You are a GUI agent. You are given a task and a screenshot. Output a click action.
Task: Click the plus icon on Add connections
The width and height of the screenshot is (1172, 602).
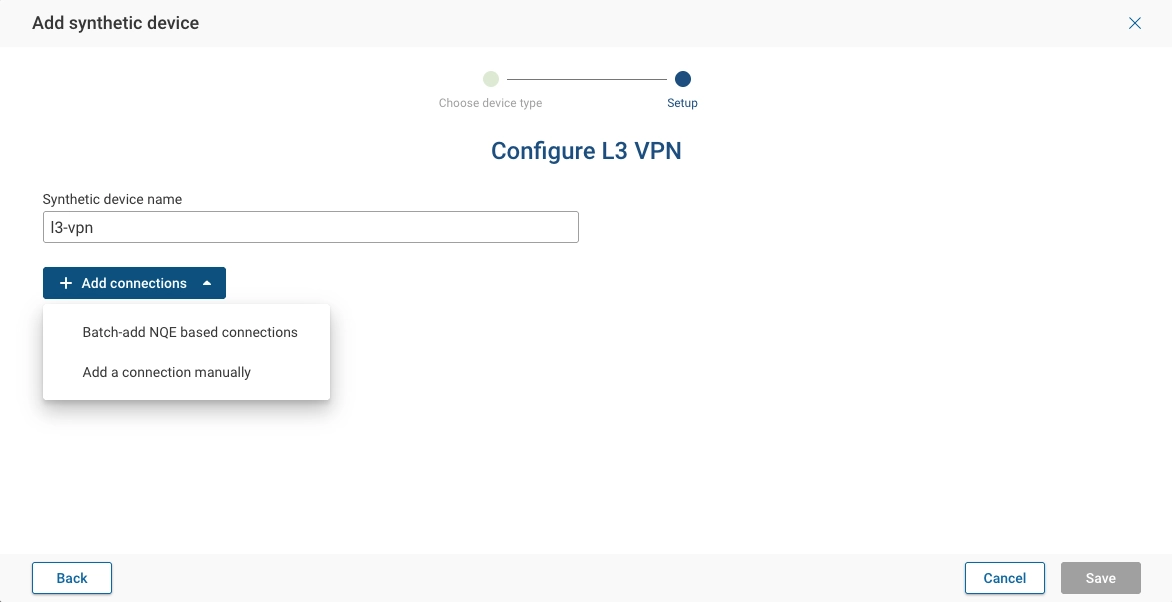tap(66, 283)
